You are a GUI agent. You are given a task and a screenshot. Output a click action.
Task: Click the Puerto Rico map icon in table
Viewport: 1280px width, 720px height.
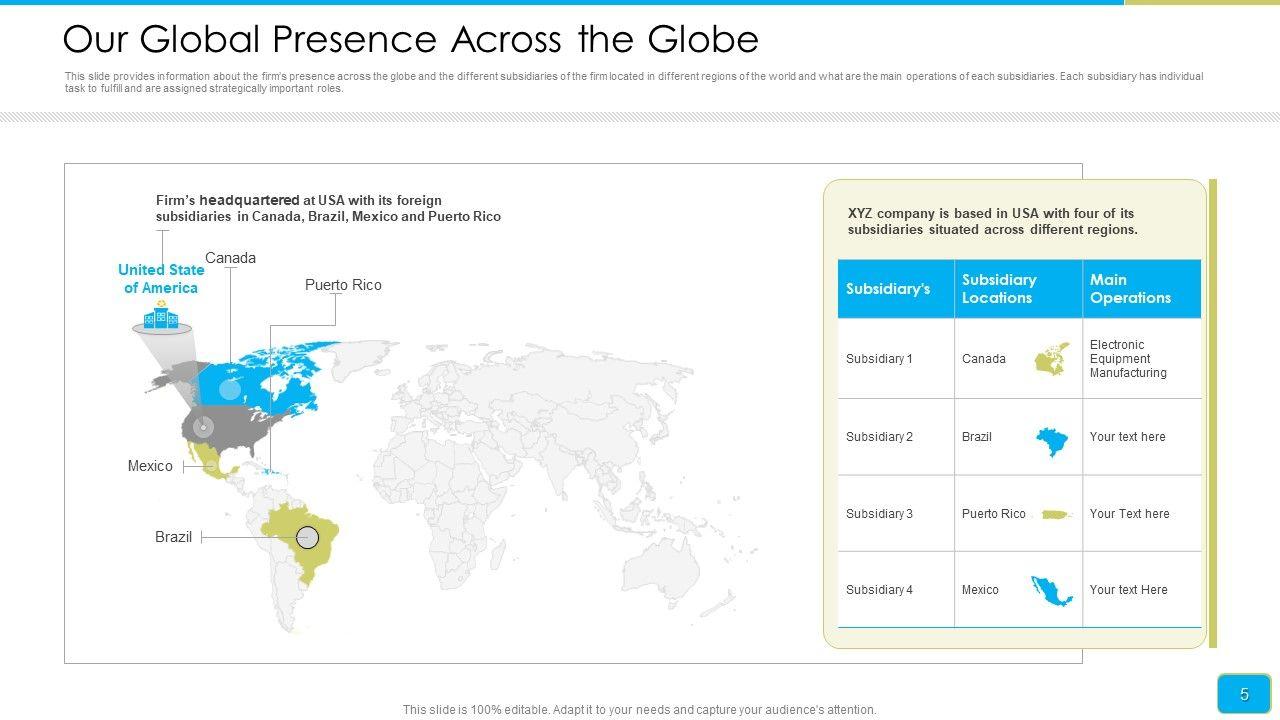point(1056,515)
